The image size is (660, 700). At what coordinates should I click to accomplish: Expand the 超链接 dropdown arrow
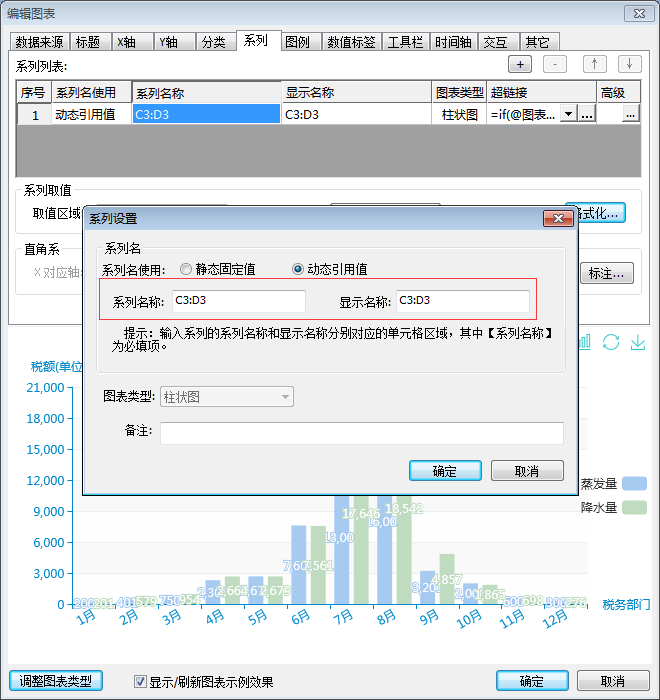click(569, 114)
